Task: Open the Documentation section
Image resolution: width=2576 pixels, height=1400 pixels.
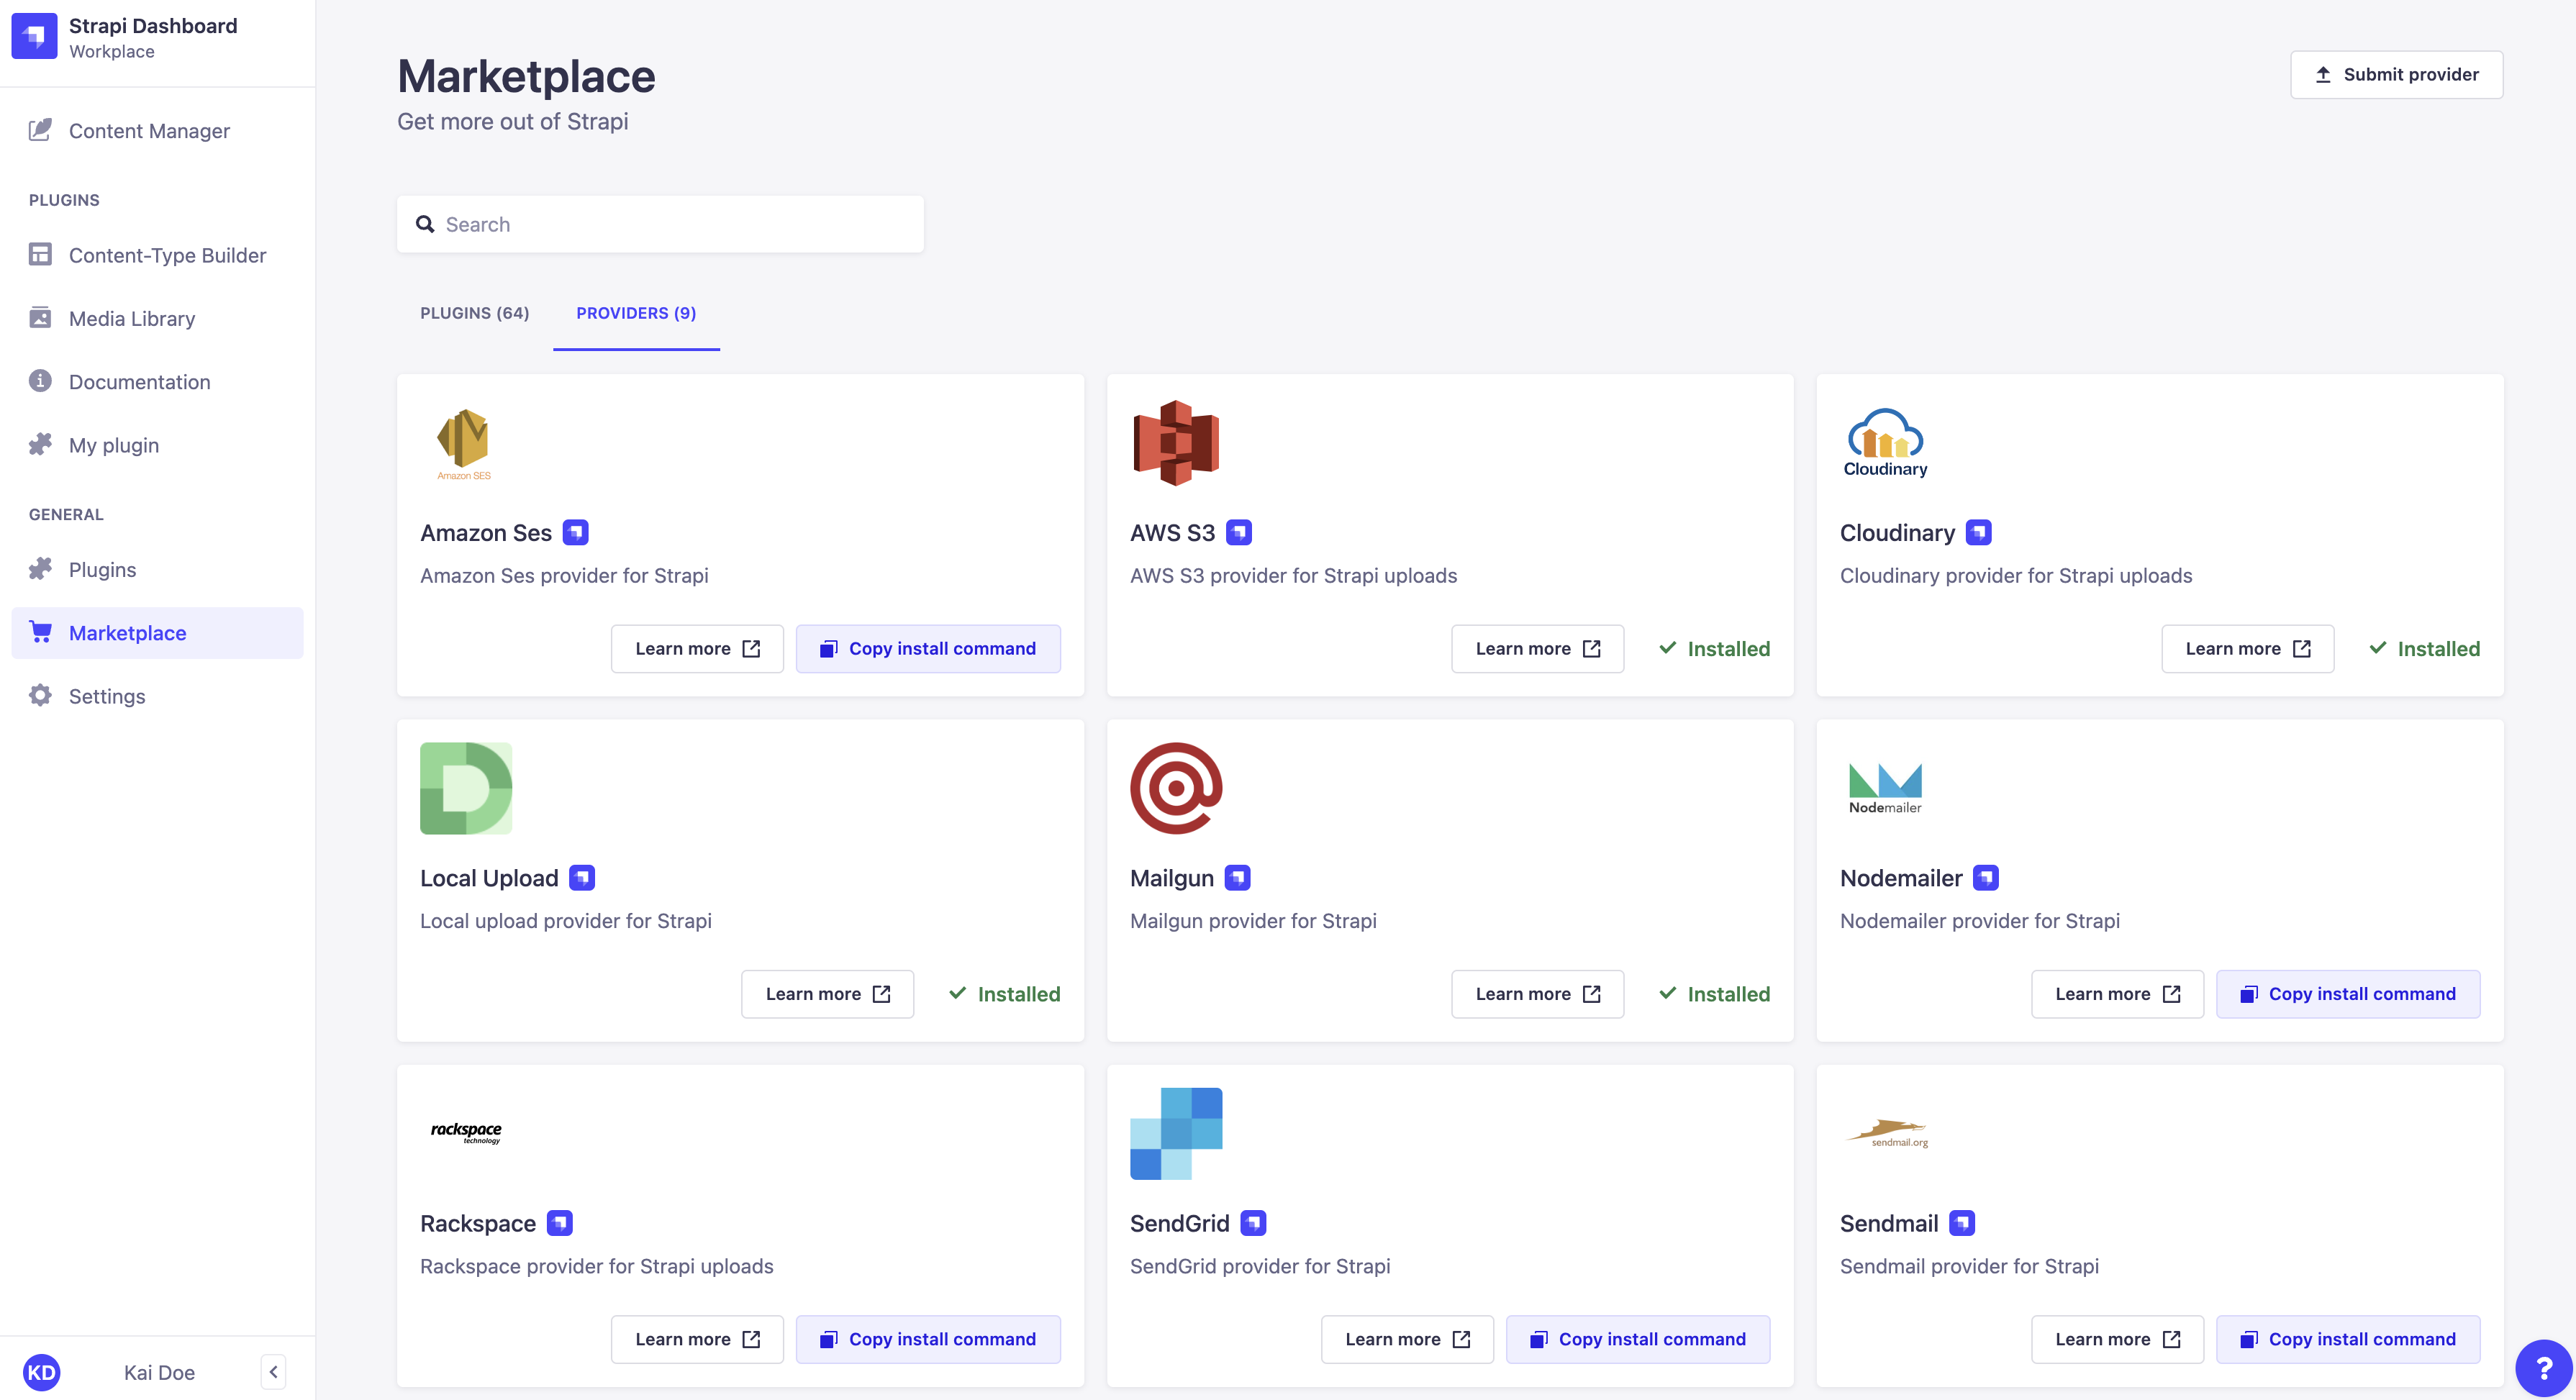Action: click(139, 381)
